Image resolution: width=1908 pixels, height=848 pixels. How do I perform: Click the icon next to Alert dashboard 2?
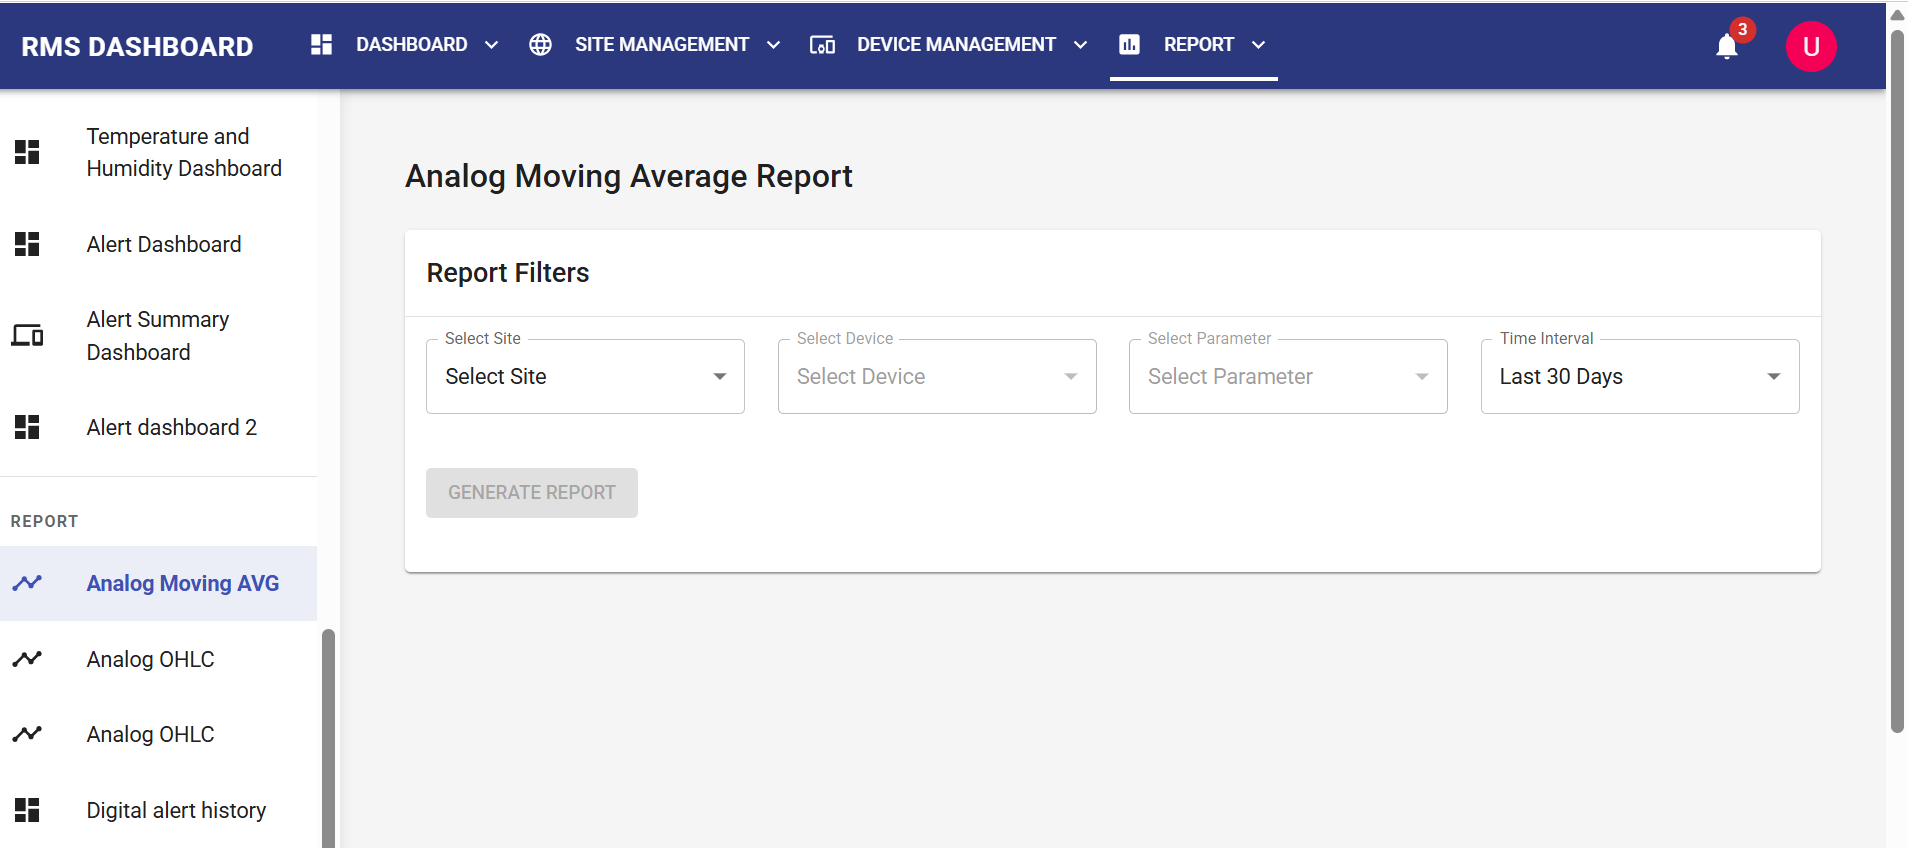click(x=27, y=427)
